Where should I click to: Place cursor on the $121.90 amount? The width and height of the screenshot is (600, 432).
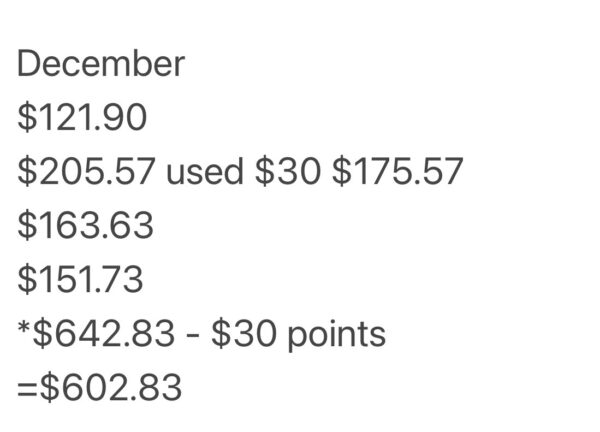[82, 118]
